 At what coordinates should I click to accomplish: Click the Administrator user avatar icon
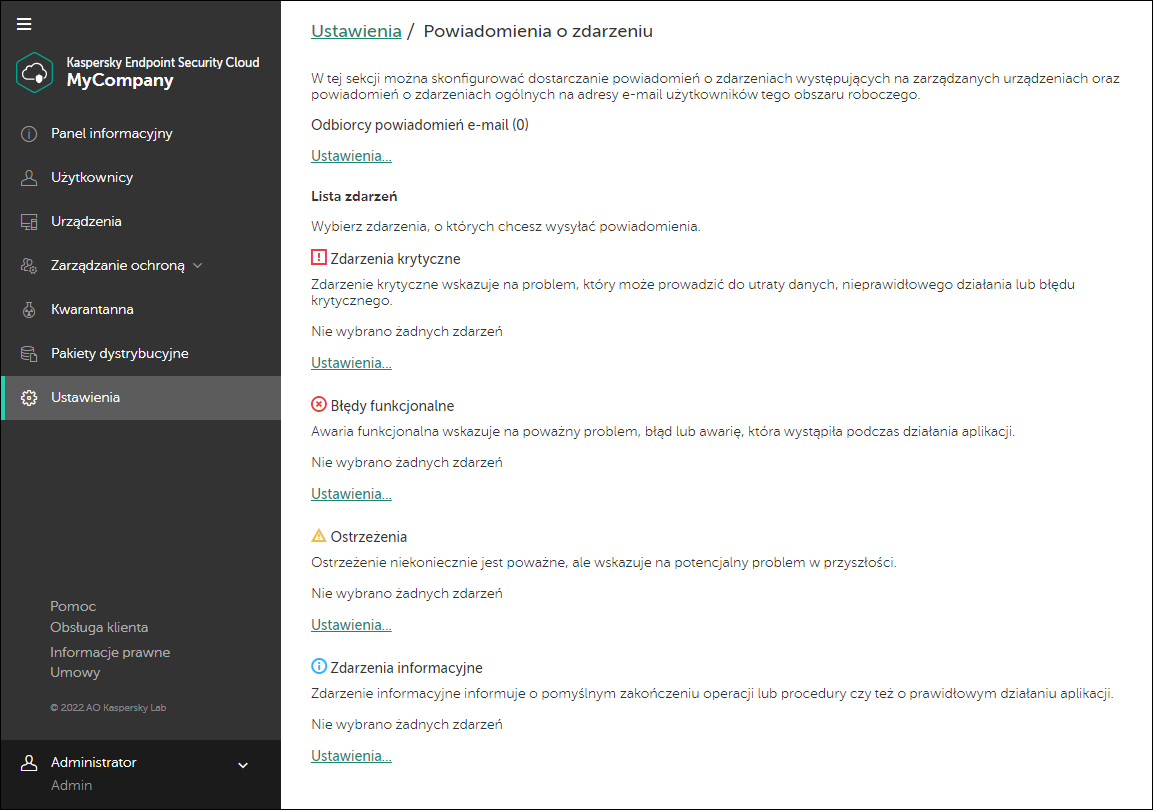coord(29,763)
